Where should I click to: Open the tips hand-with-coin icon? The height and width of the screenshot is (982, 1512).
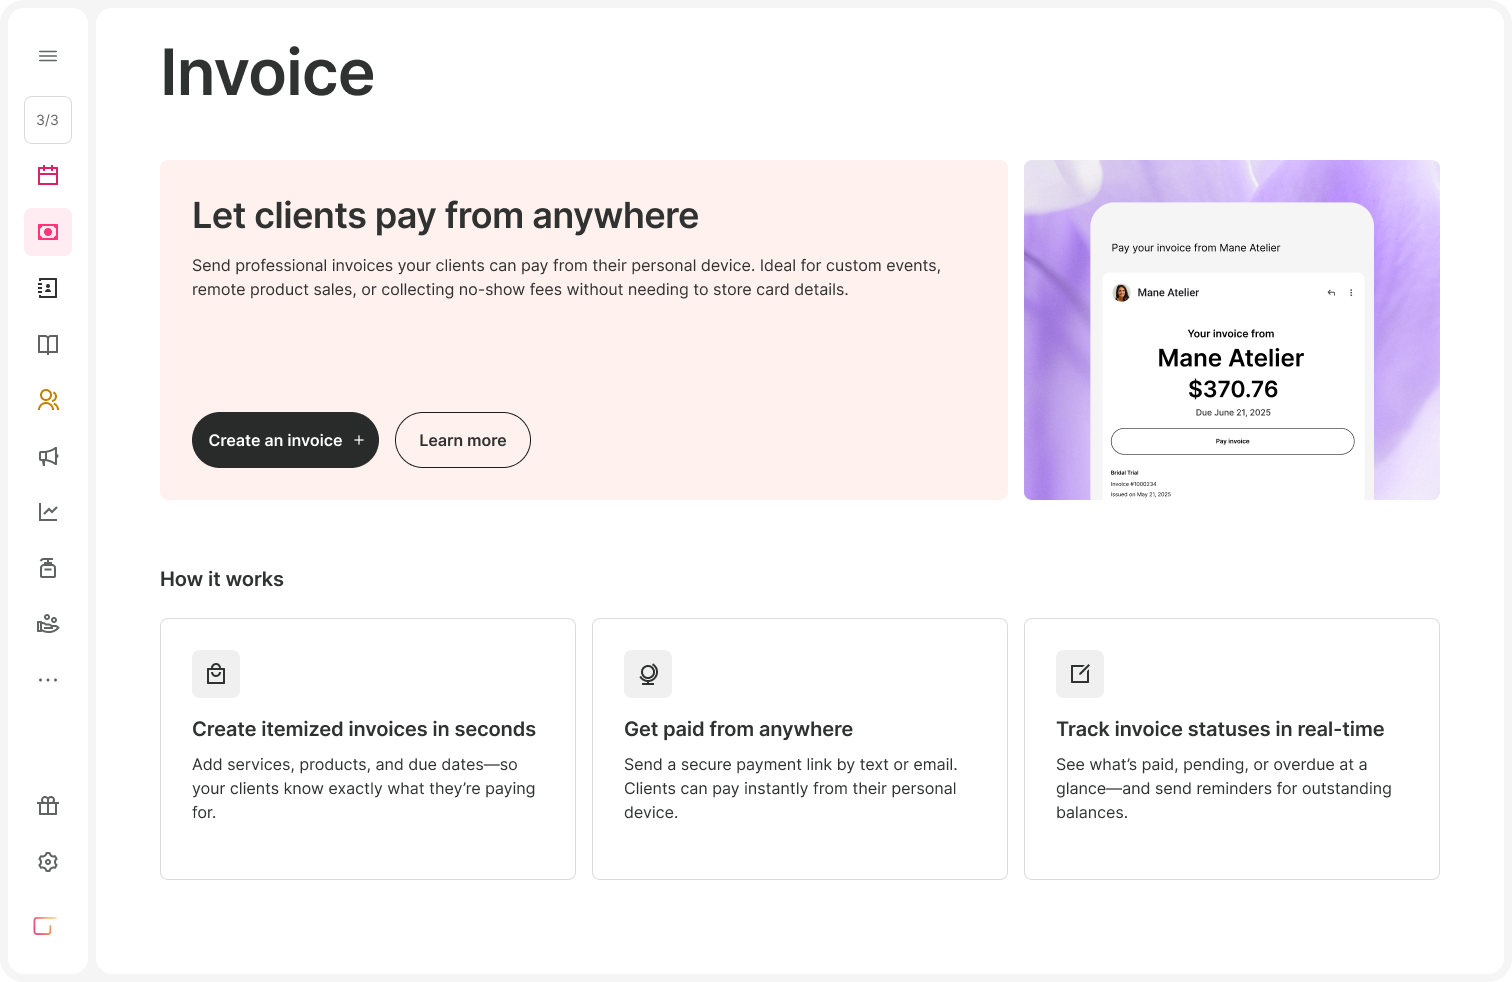click(x=48, y=623)
